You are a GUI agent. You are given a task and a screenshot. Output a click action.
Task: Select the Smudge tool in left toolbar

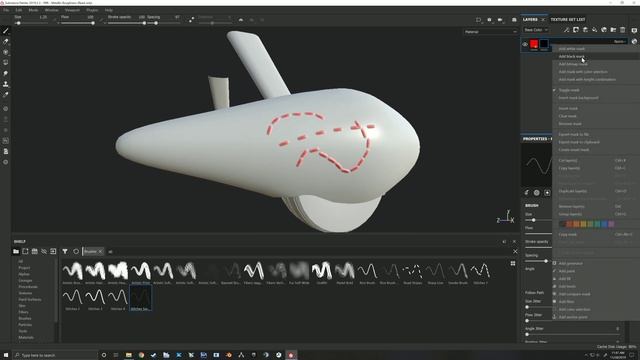pos(6,73)
